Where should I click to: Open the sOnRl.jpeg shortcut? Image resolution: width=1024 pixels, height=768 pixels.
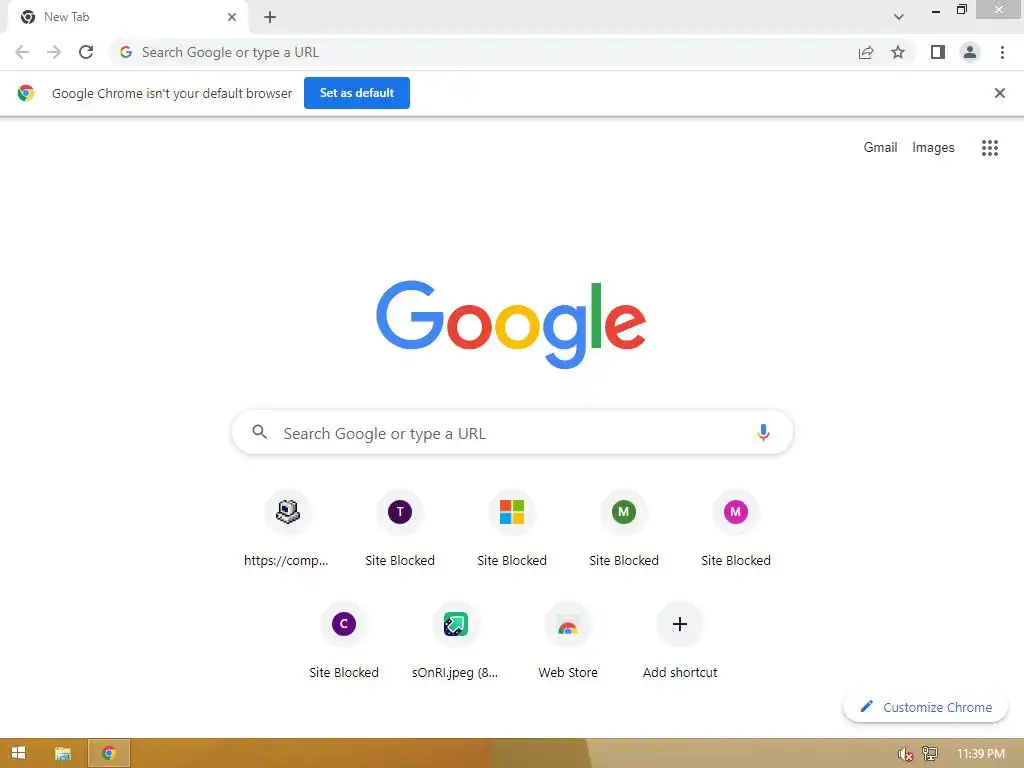tap(455, 641)
